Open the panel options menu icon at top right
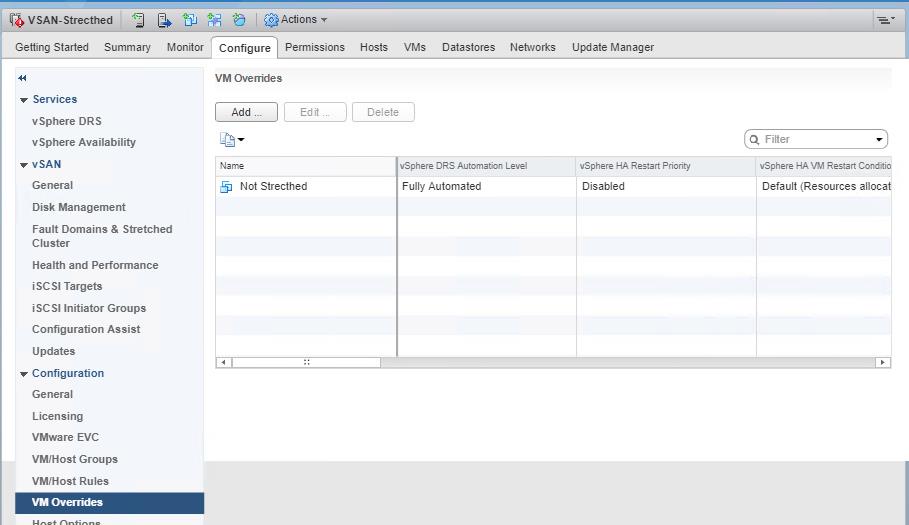 [x=885, y=20]
